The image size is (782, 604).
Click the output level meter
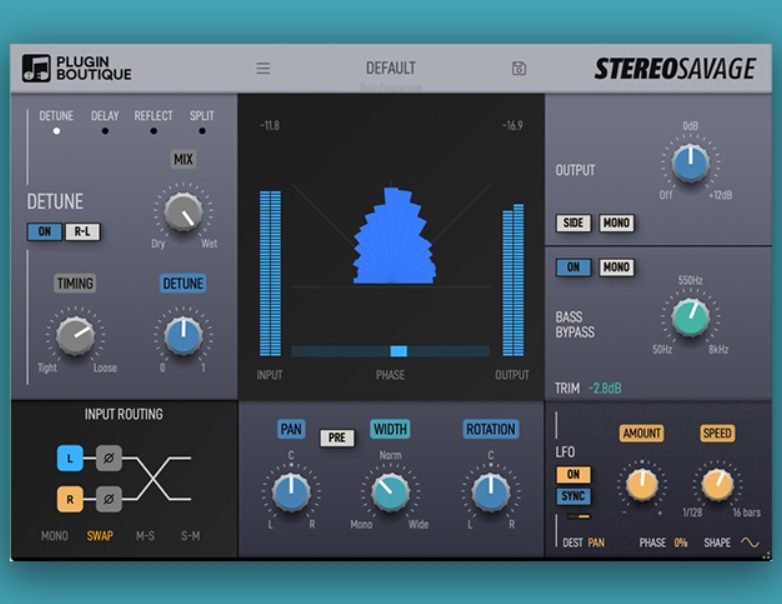coord(513,280)
